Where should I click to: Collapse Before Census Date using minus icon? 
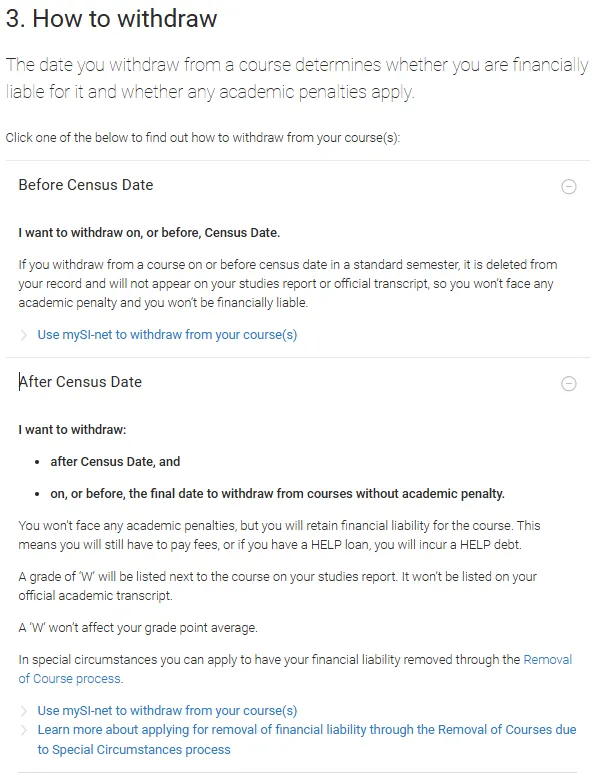[x=568, y=186]
